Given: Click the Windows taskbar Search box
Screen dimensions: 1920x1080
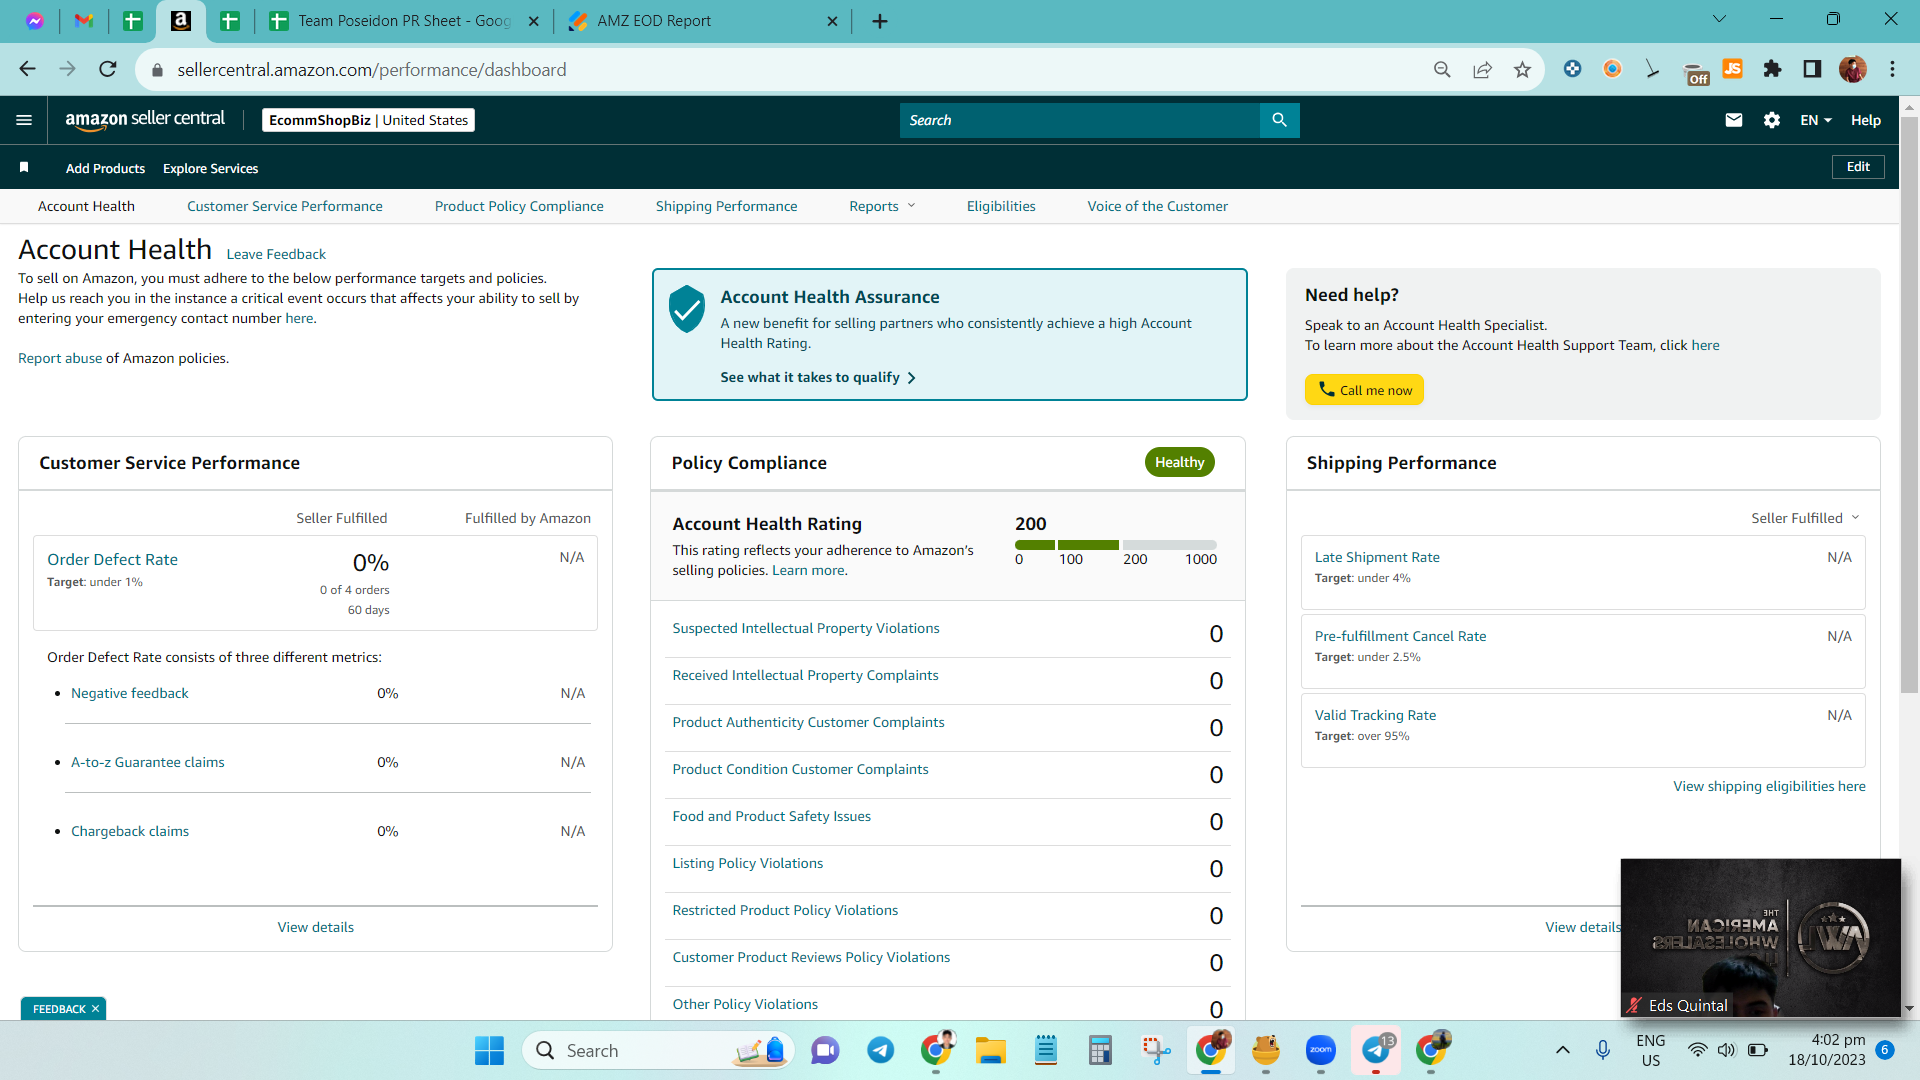Looking at the screenshot, I should 658,1050.
